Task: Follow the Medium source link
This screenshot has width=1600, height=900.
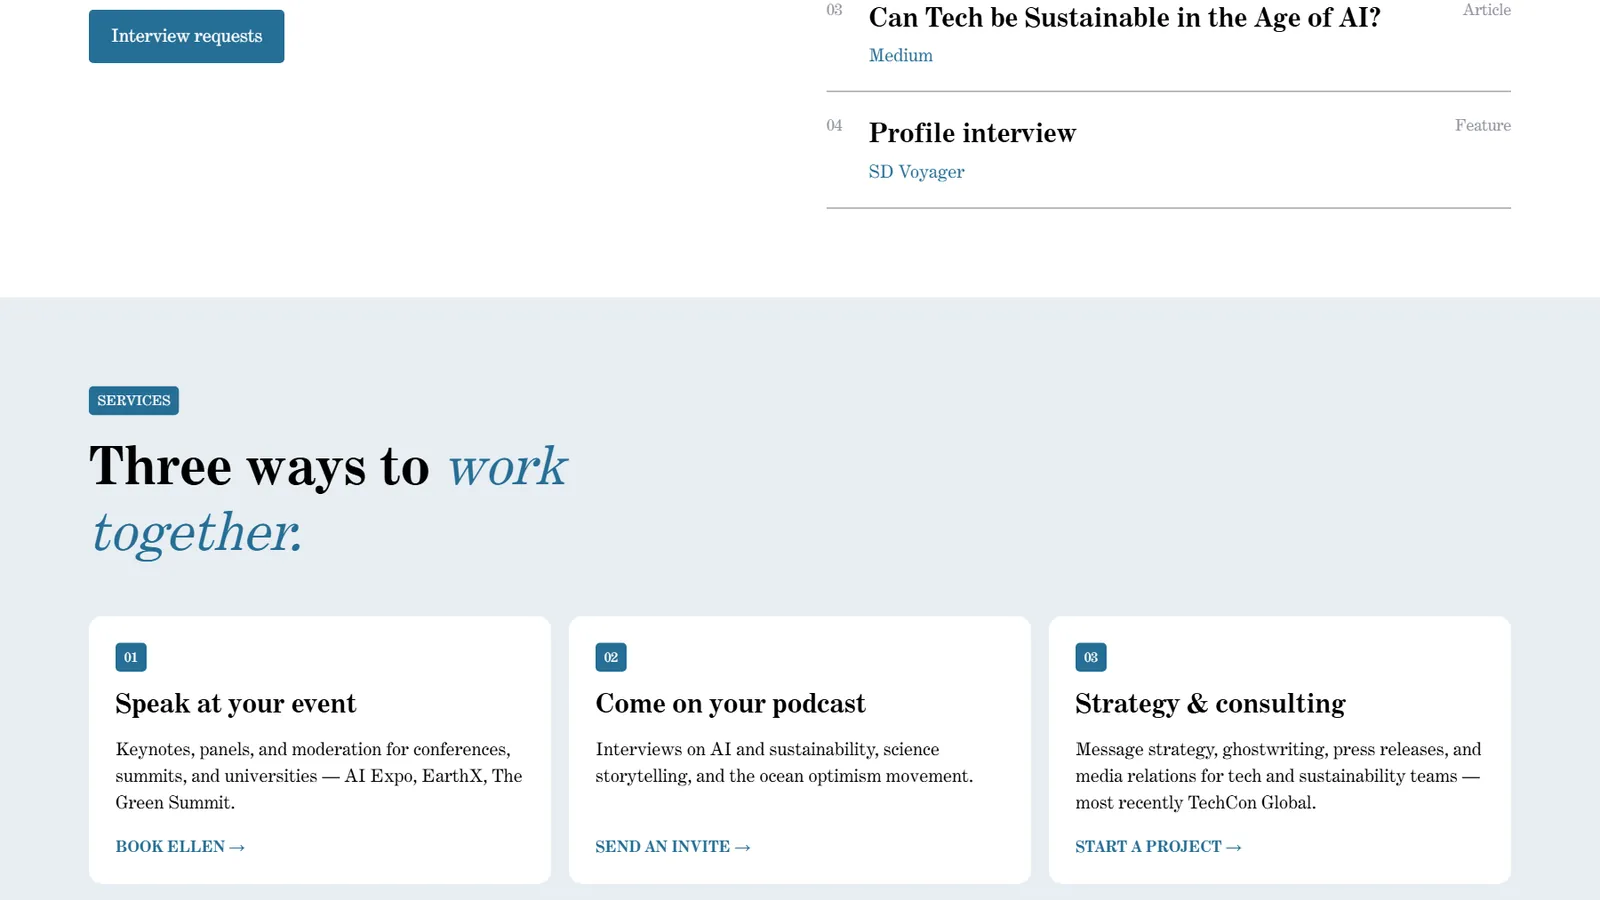Action: pos(900,56)
